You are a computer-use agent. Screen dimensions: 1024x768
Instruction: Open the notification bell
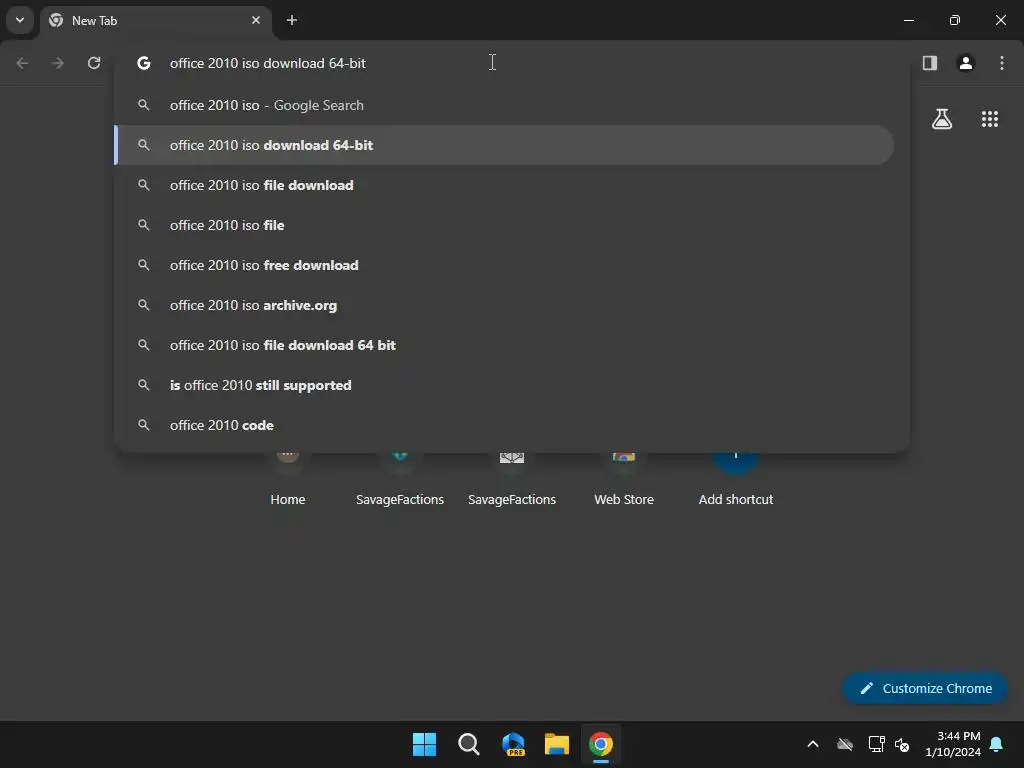(x=997, y=744)
